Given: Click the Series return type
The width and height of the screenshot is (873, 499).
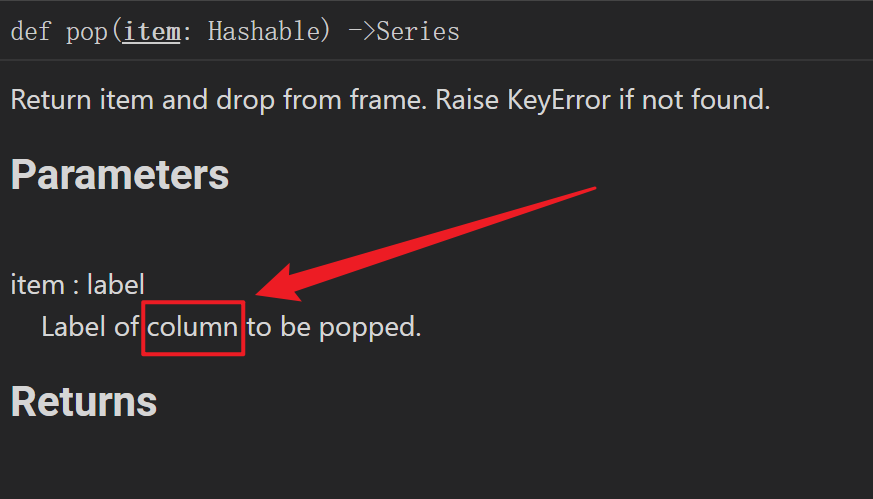Looking at the screenshot, I should 418,31.
